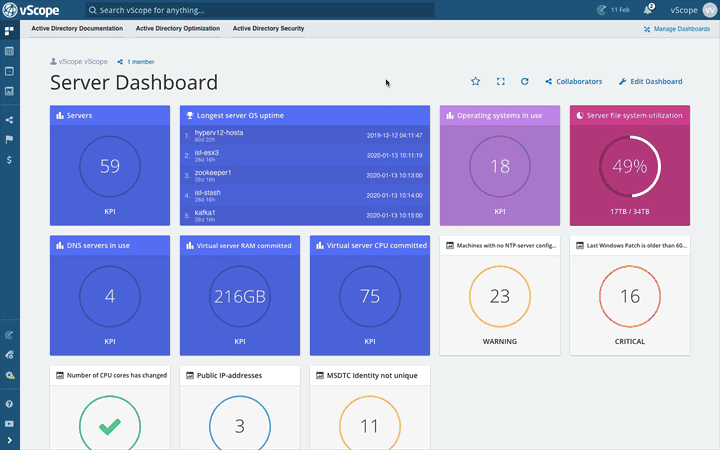Image resolution: width=720 pixels, height=450 pixels.
Task: Open the chart image icon in sidebar
Action: pyautogui.click(x=9, y=91)
